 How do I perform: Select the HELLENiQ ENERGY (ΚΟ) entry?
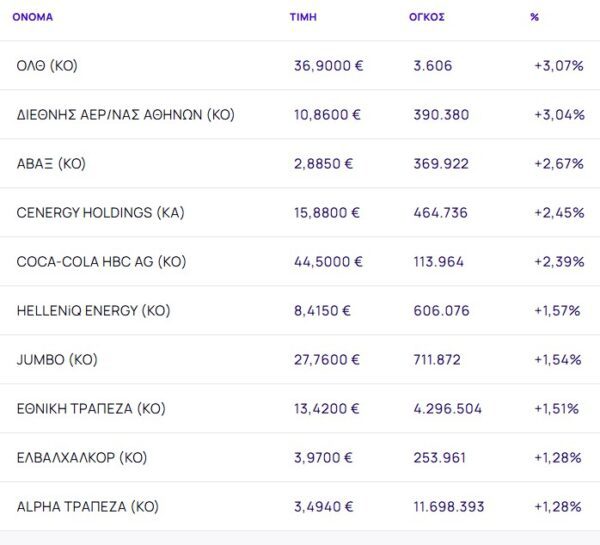(x=93, y=311)
